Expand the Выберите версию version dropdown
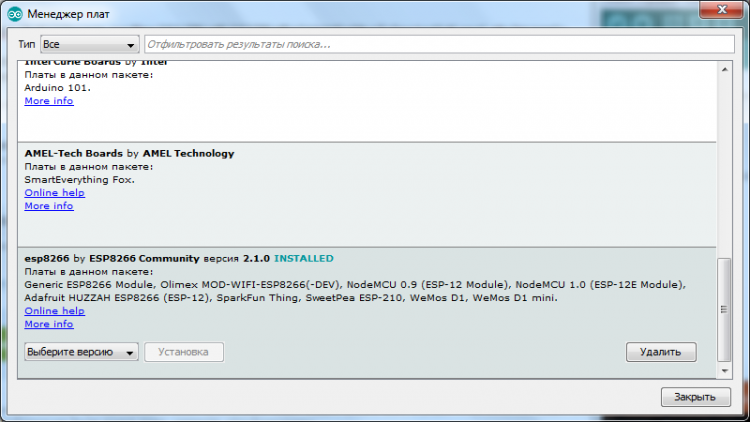This screenshot has height=422, width=750. pyautogui.click(x=81, y=352)
